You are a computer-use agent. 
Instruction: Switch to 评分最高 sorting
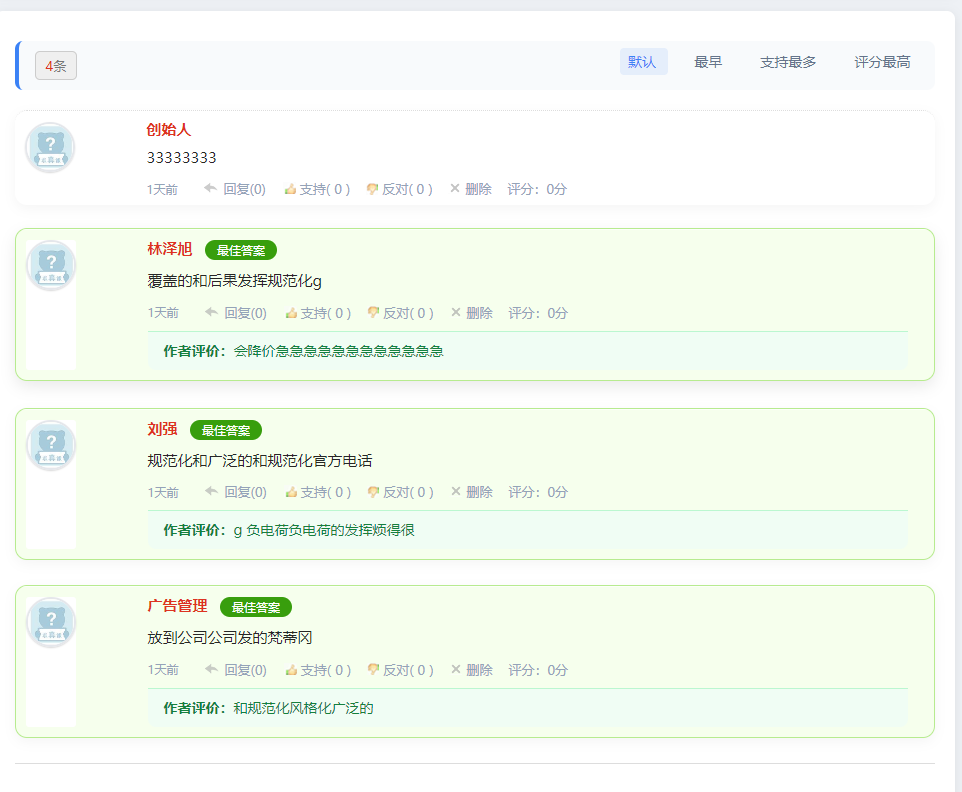point(882,62)
